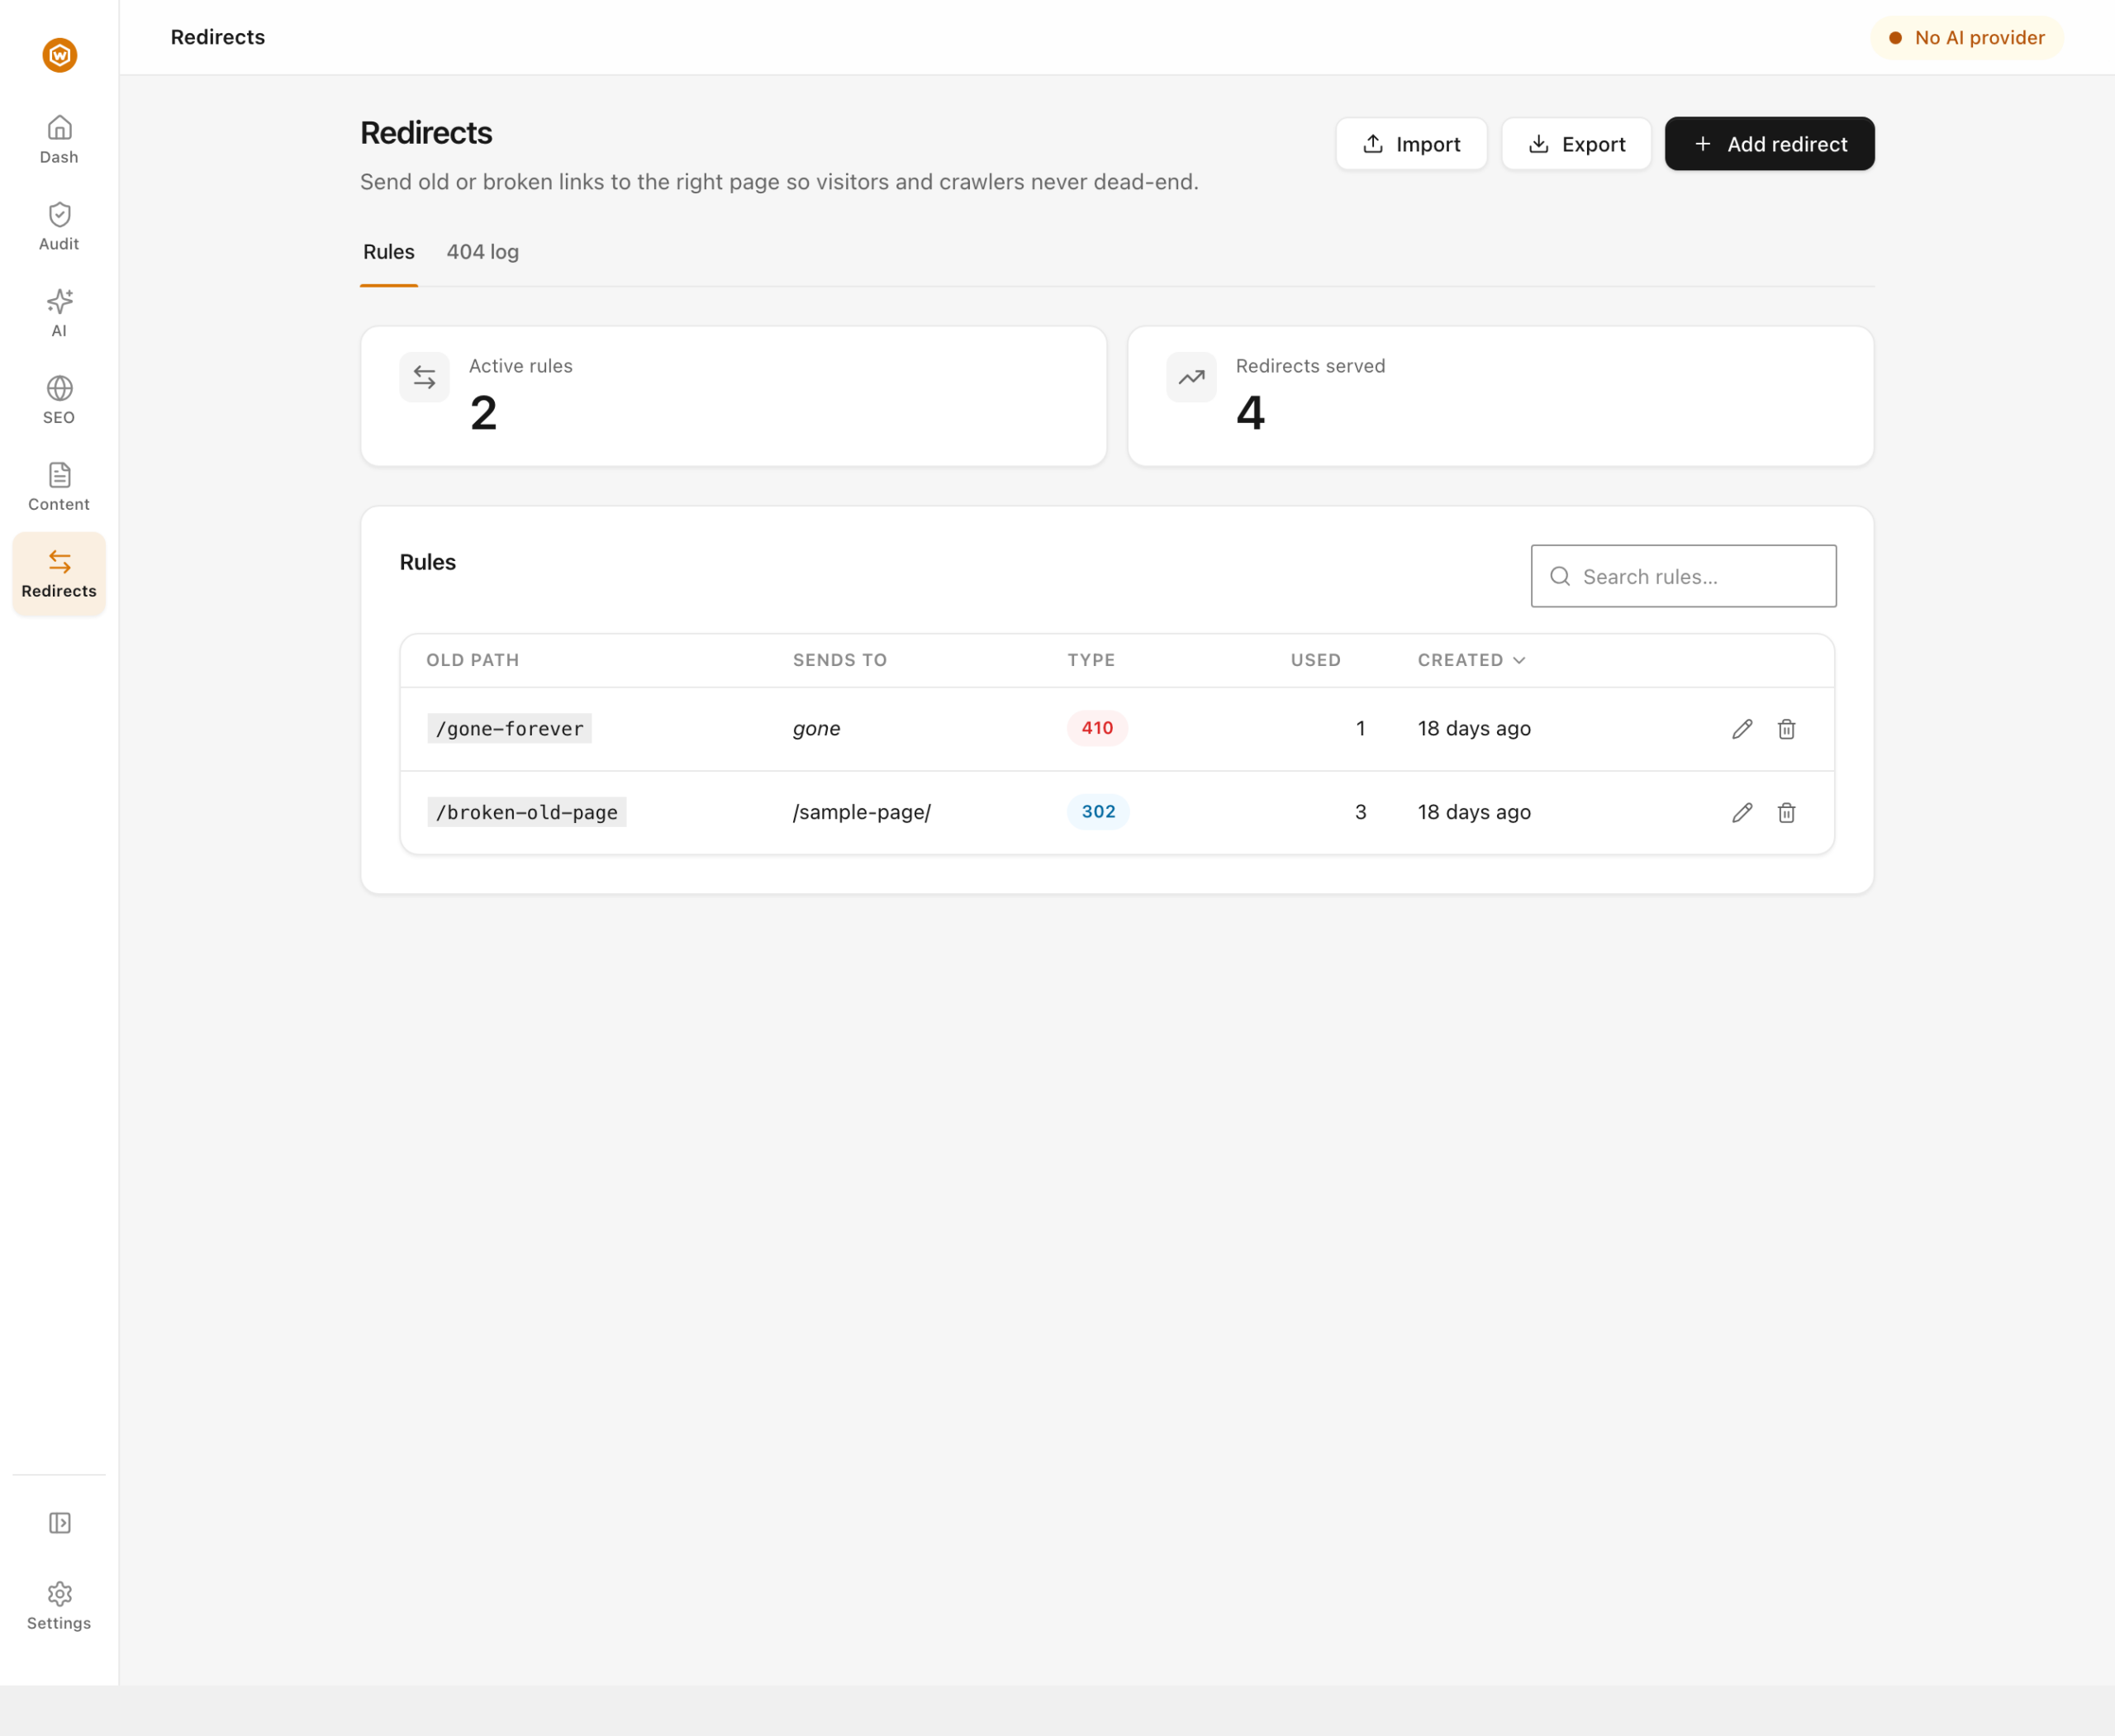Viewport: 2115px width, 1736px height.
Task: Click the Export button
Action: tap(1576, 144)
